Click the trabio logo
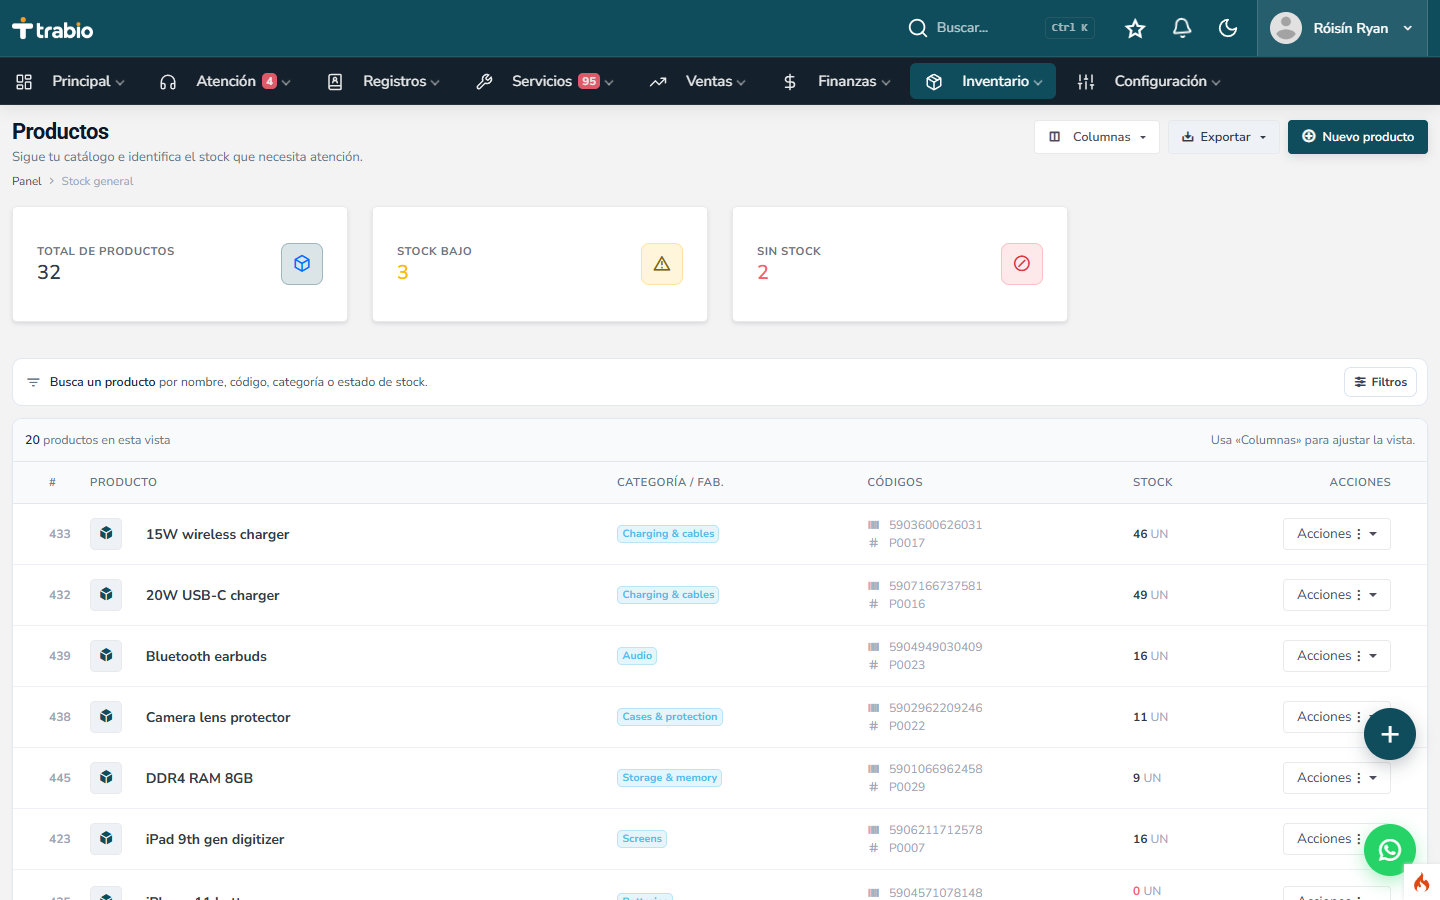The image size is (1440, 900). 52,29
